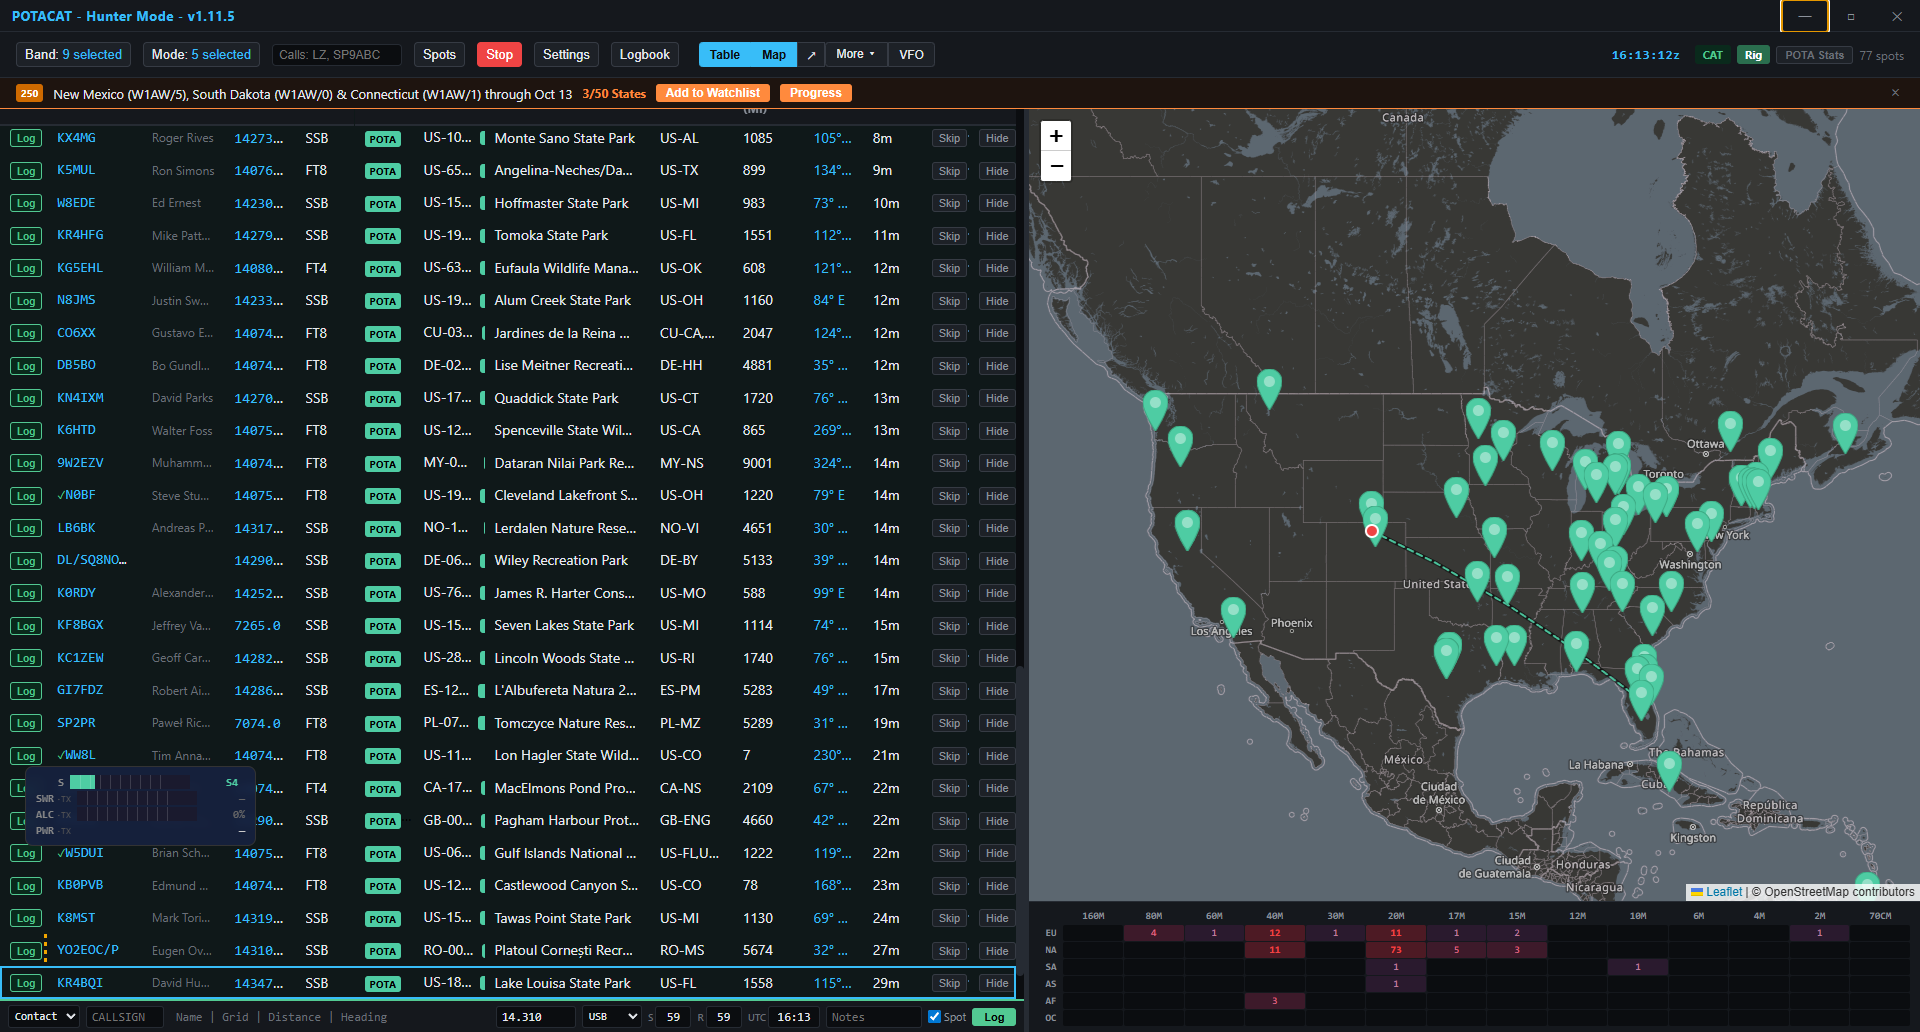This screenshot has height=1032, width=1920.
Task: Click the CALLSIGN entry field
Action: point(123,1017)
